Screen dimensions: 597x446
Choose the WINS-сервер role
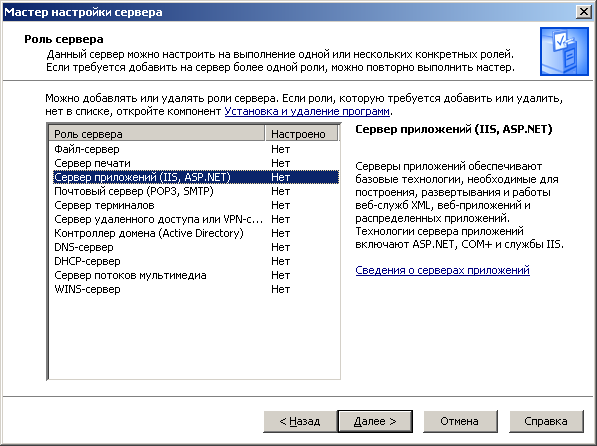pyautogui.click(x=194, y=289)
